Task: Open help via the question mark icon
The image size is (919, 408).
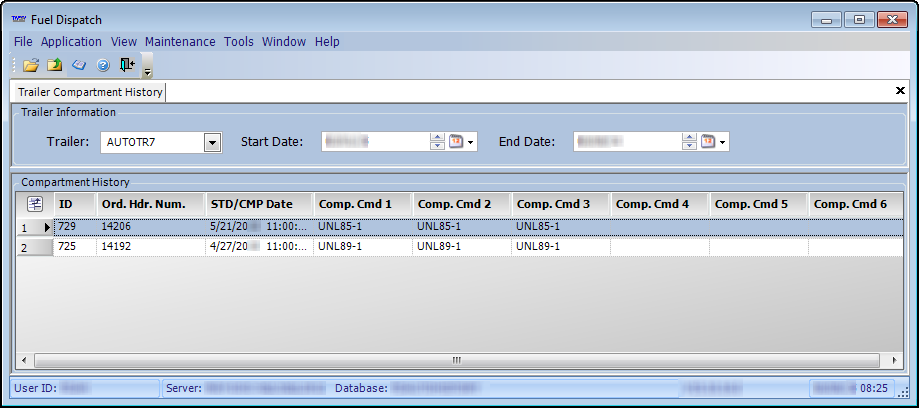Action: [x=103, y=65]
